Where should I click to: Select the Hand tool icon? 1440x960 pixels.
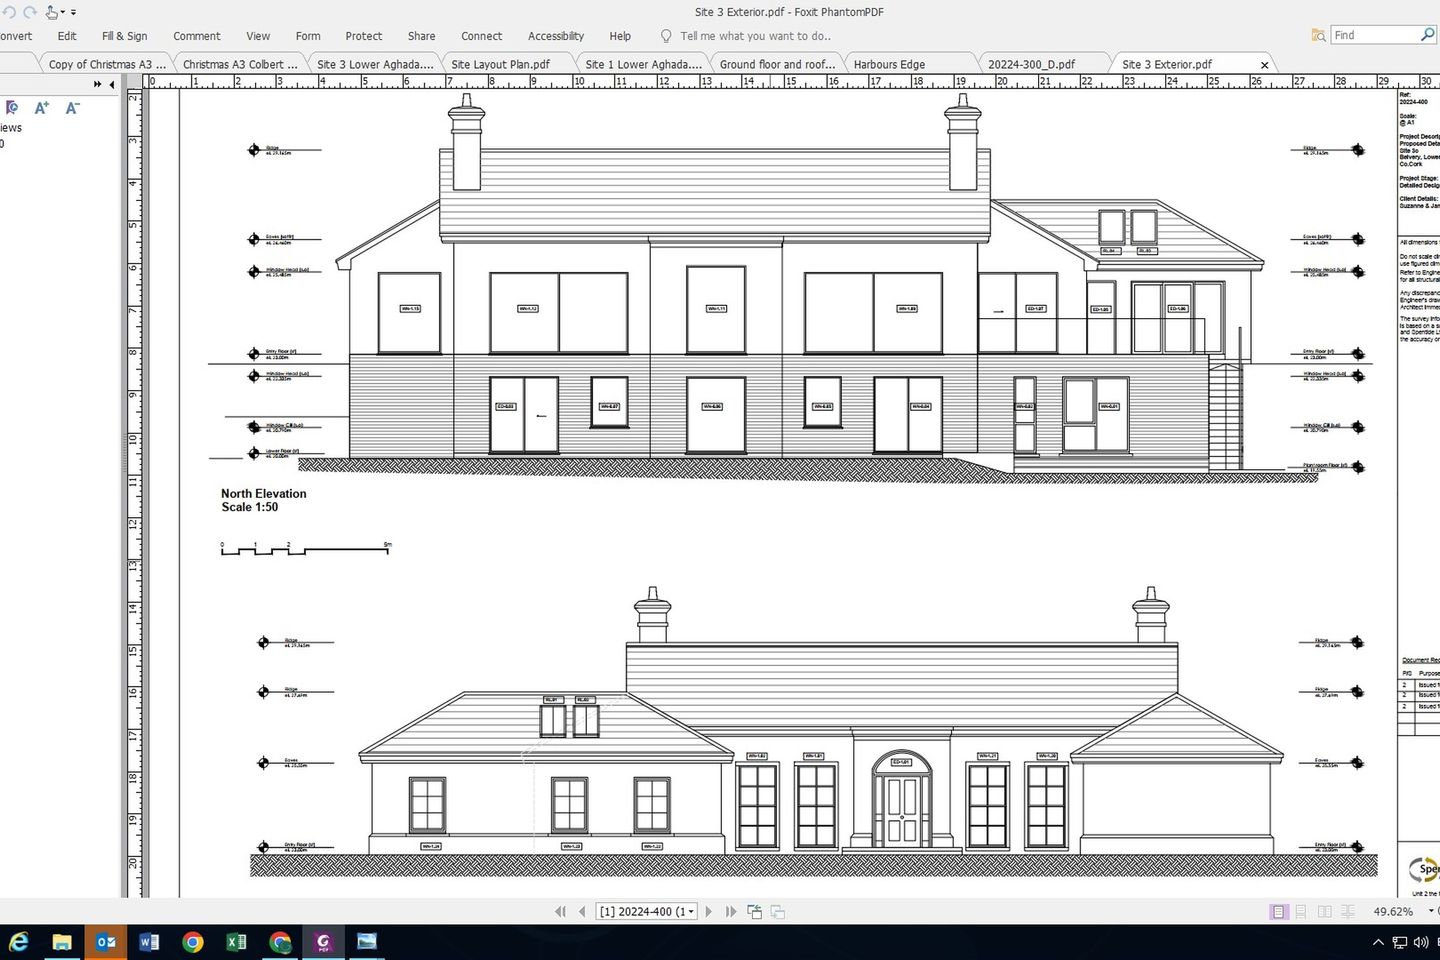click(x=51, y=12)
